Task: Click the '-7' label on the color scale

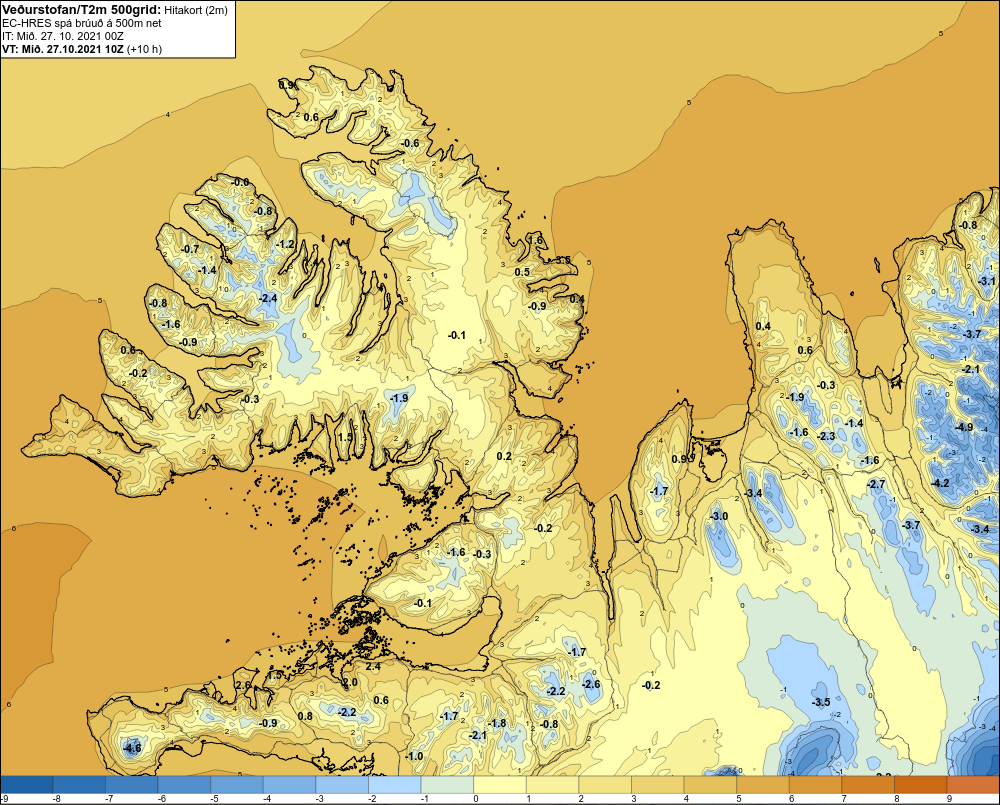Action: click(x=109, y=799)
